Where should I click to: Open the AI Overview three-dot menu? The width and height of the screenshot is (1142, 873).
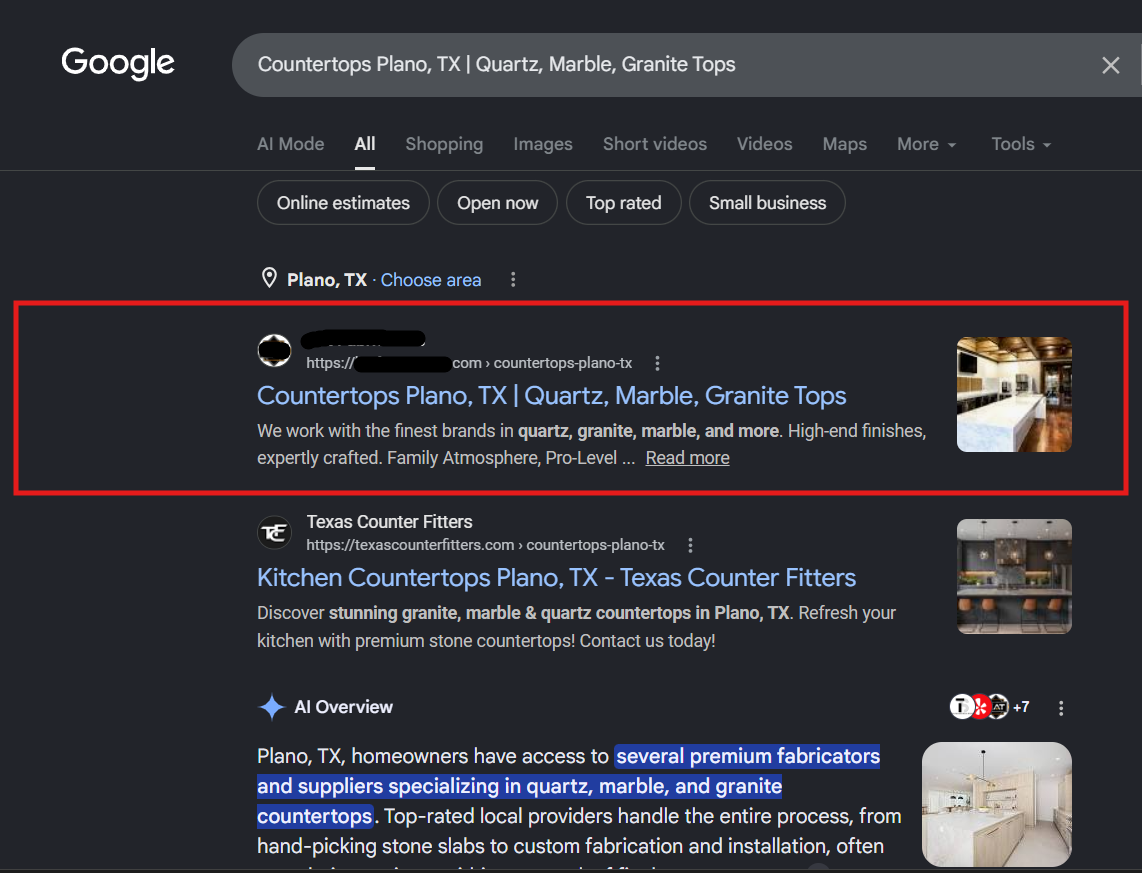[1060, 708]
